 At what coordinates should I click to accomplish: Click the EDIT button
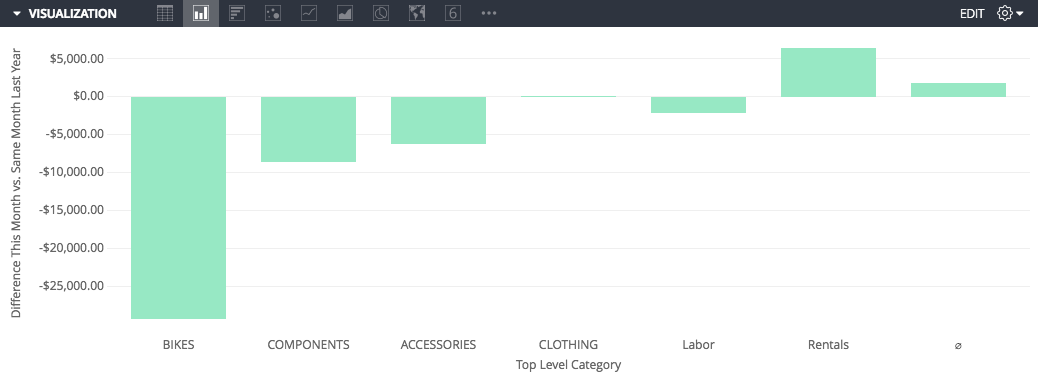point(972,13)
